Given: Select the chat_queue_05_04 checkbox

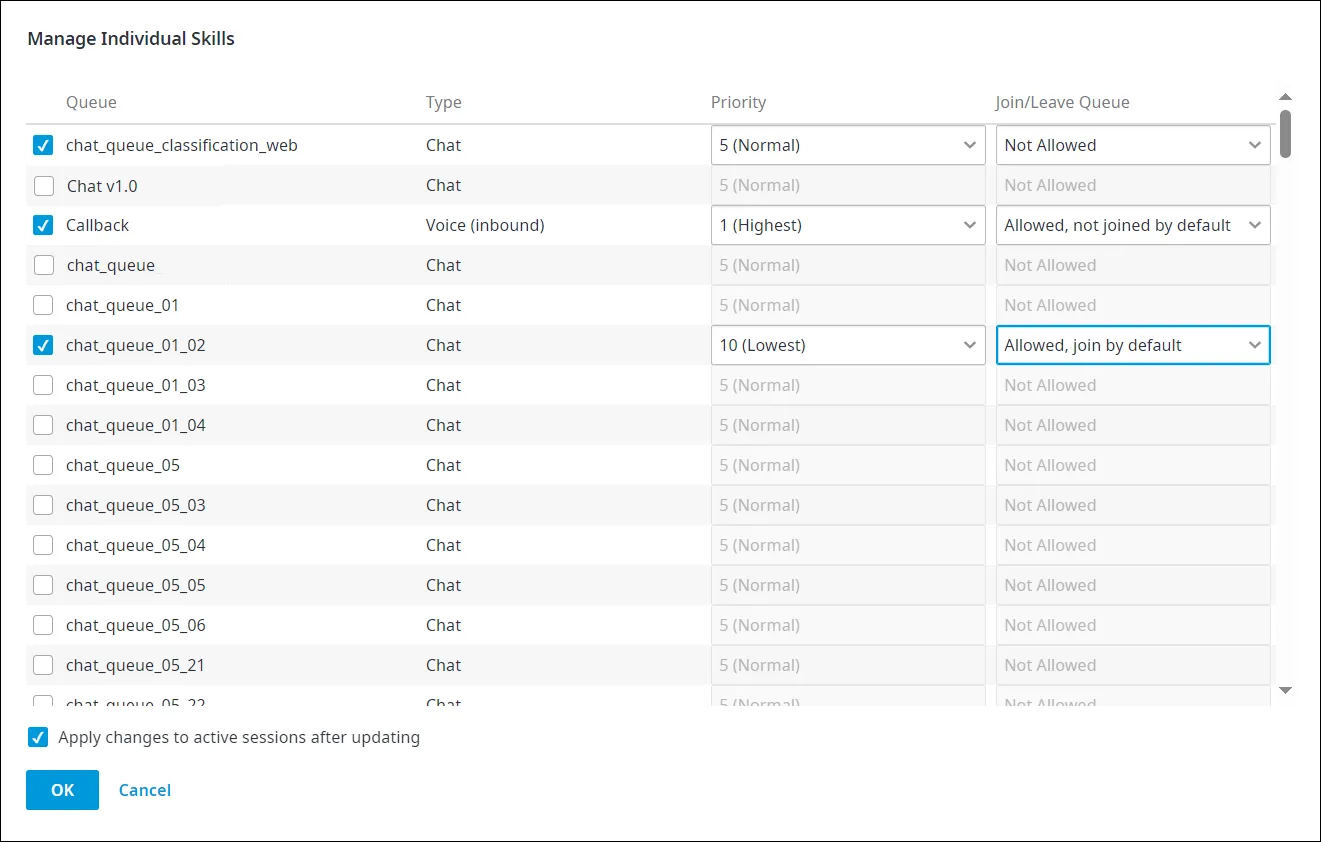Looking at the screenshot, I should (43, 545).
